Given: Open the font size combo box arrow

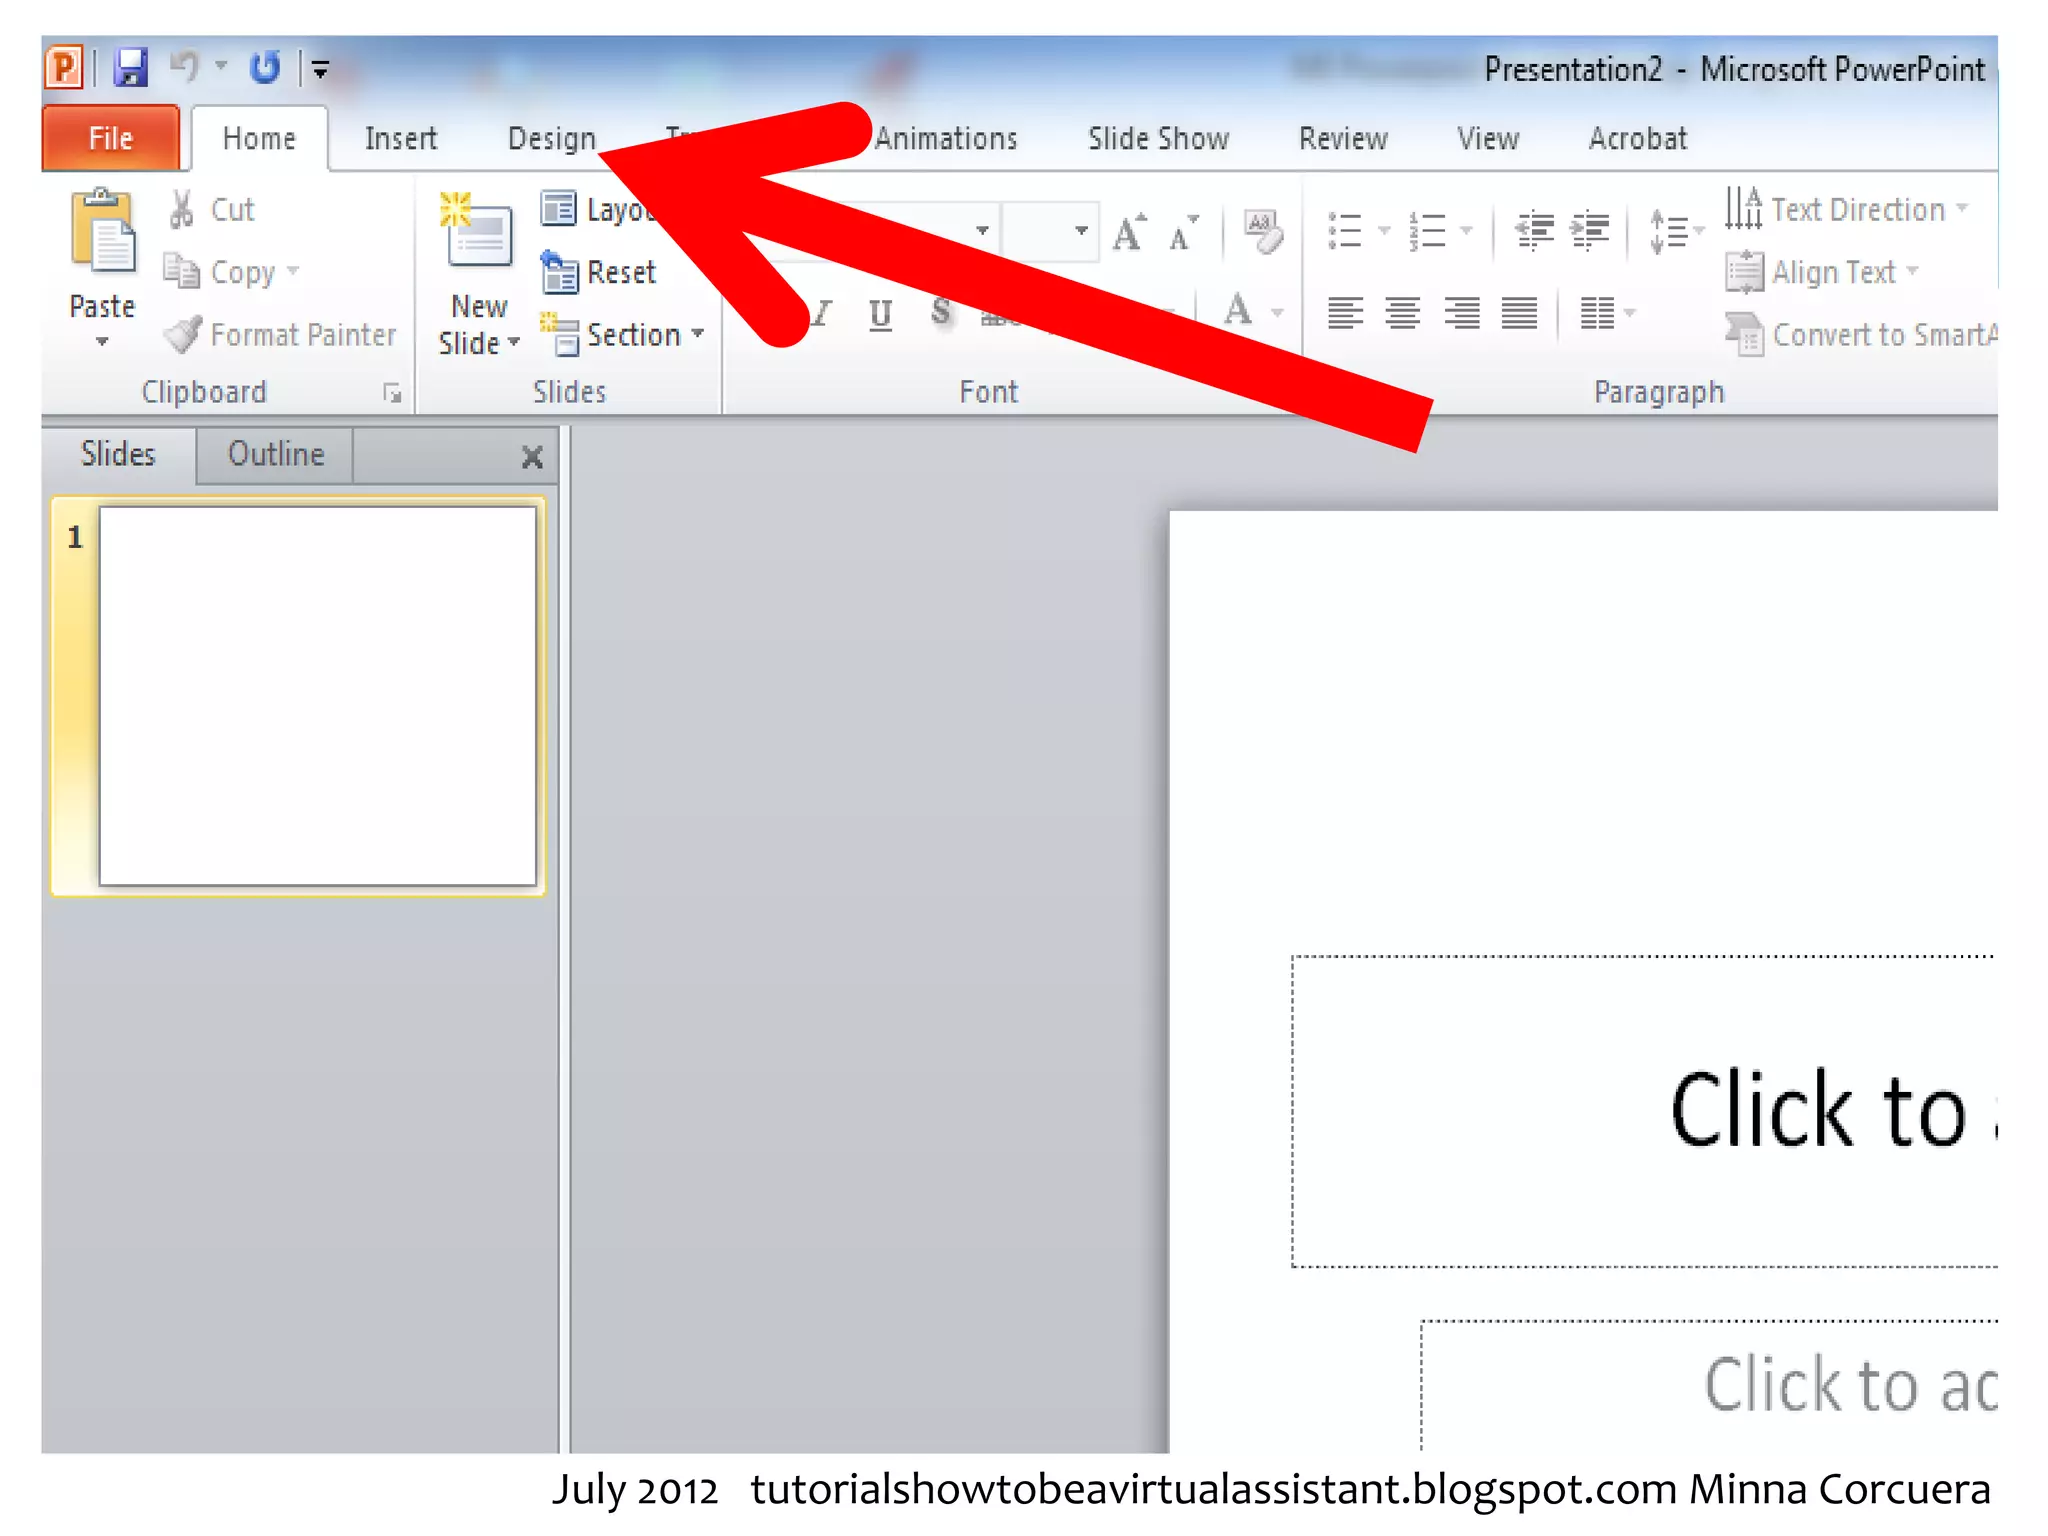Looking at the screenshot, I should pos(1081,231).
